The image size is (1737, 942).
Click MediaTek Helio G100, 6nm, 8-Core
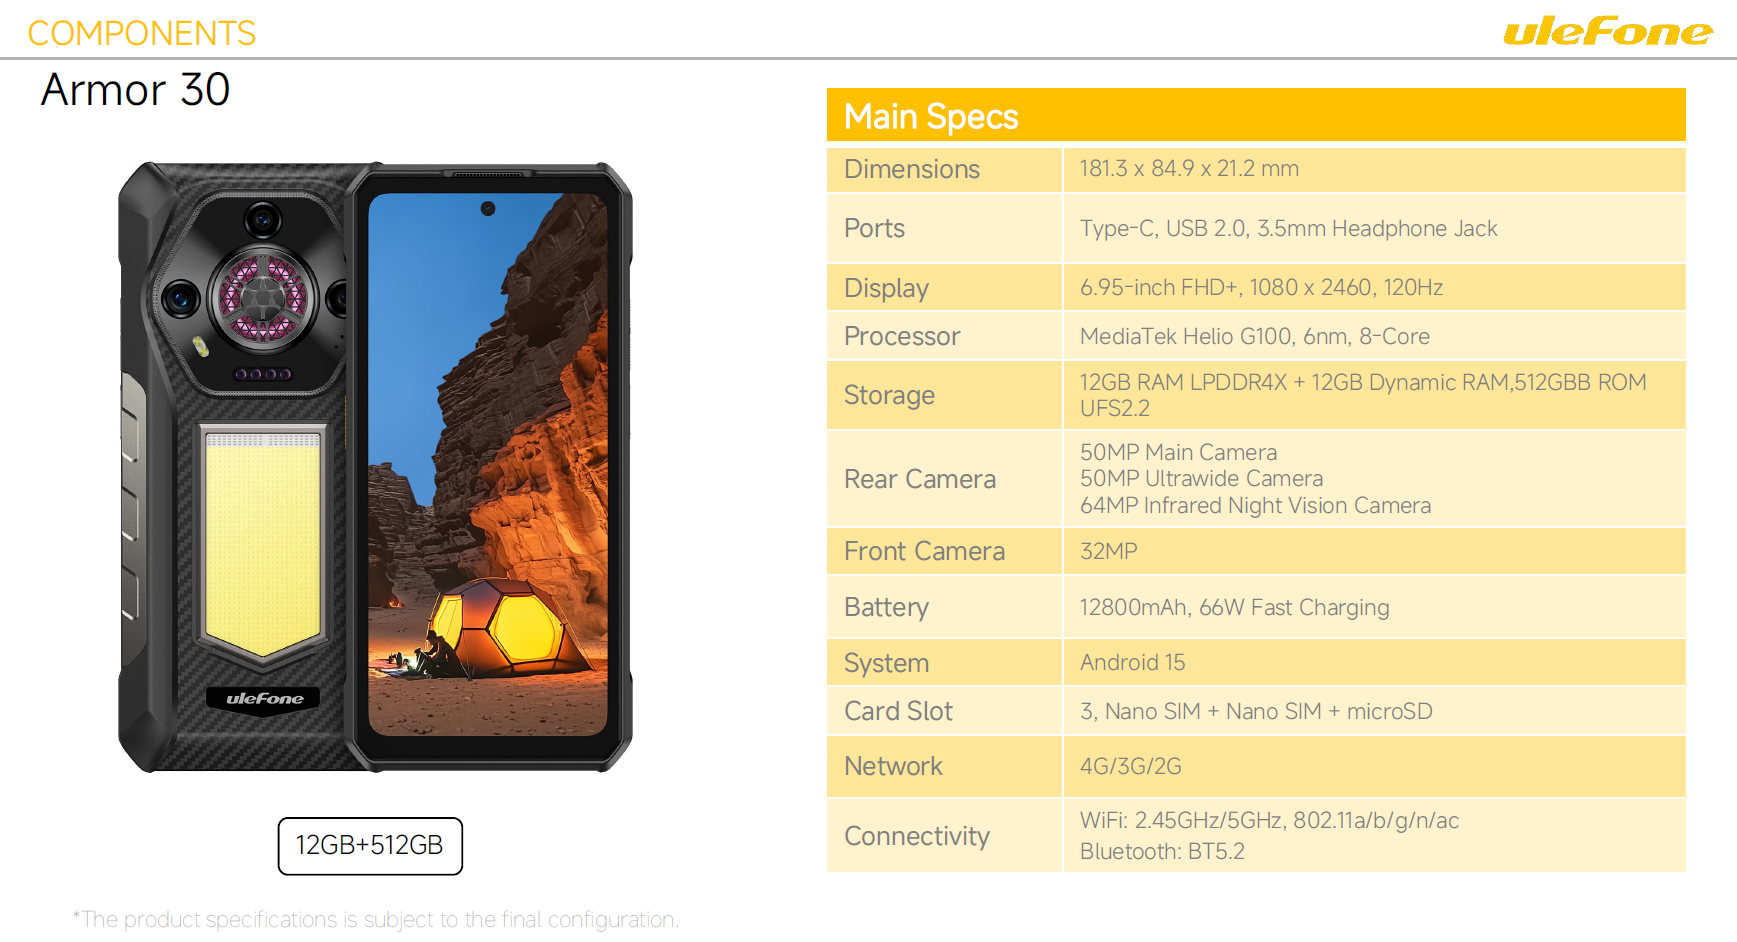1254,336
